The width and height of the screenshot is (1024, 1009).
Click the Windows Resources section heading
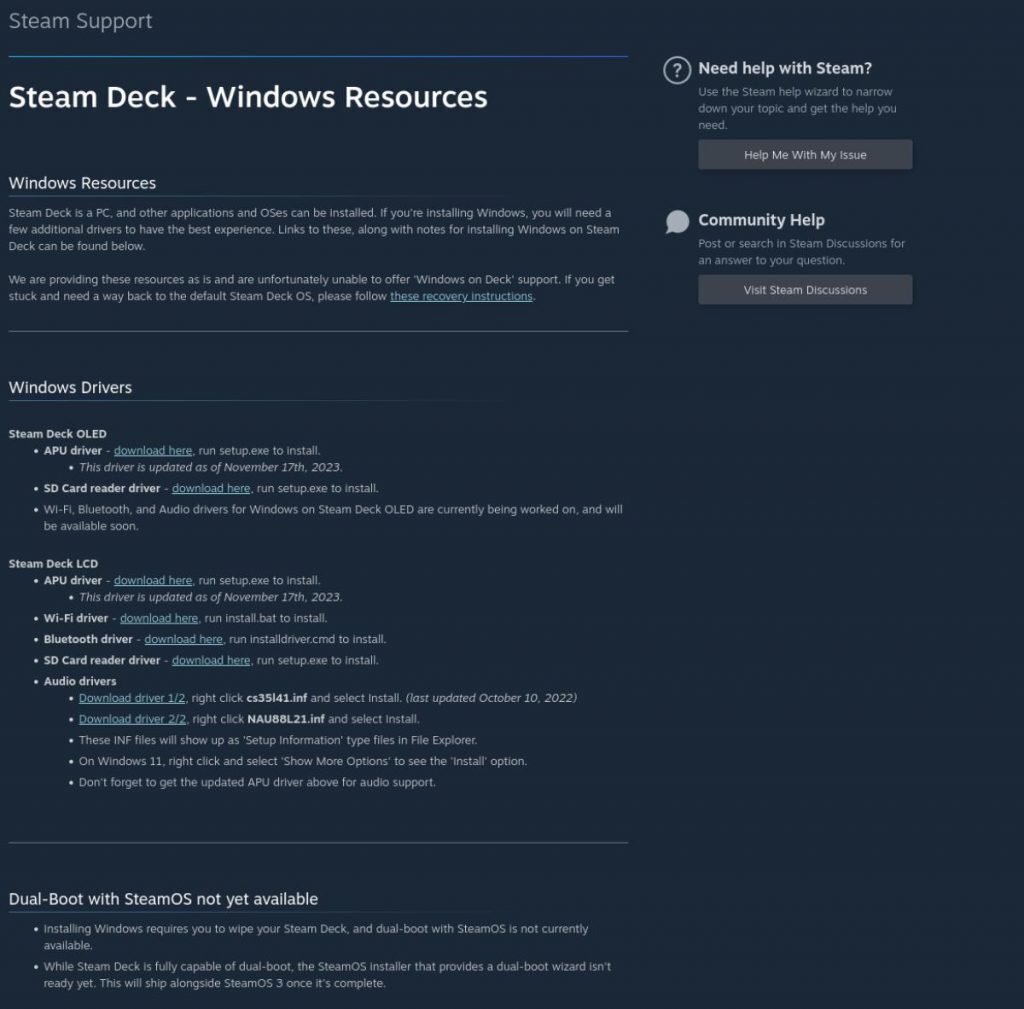point(82,183)
